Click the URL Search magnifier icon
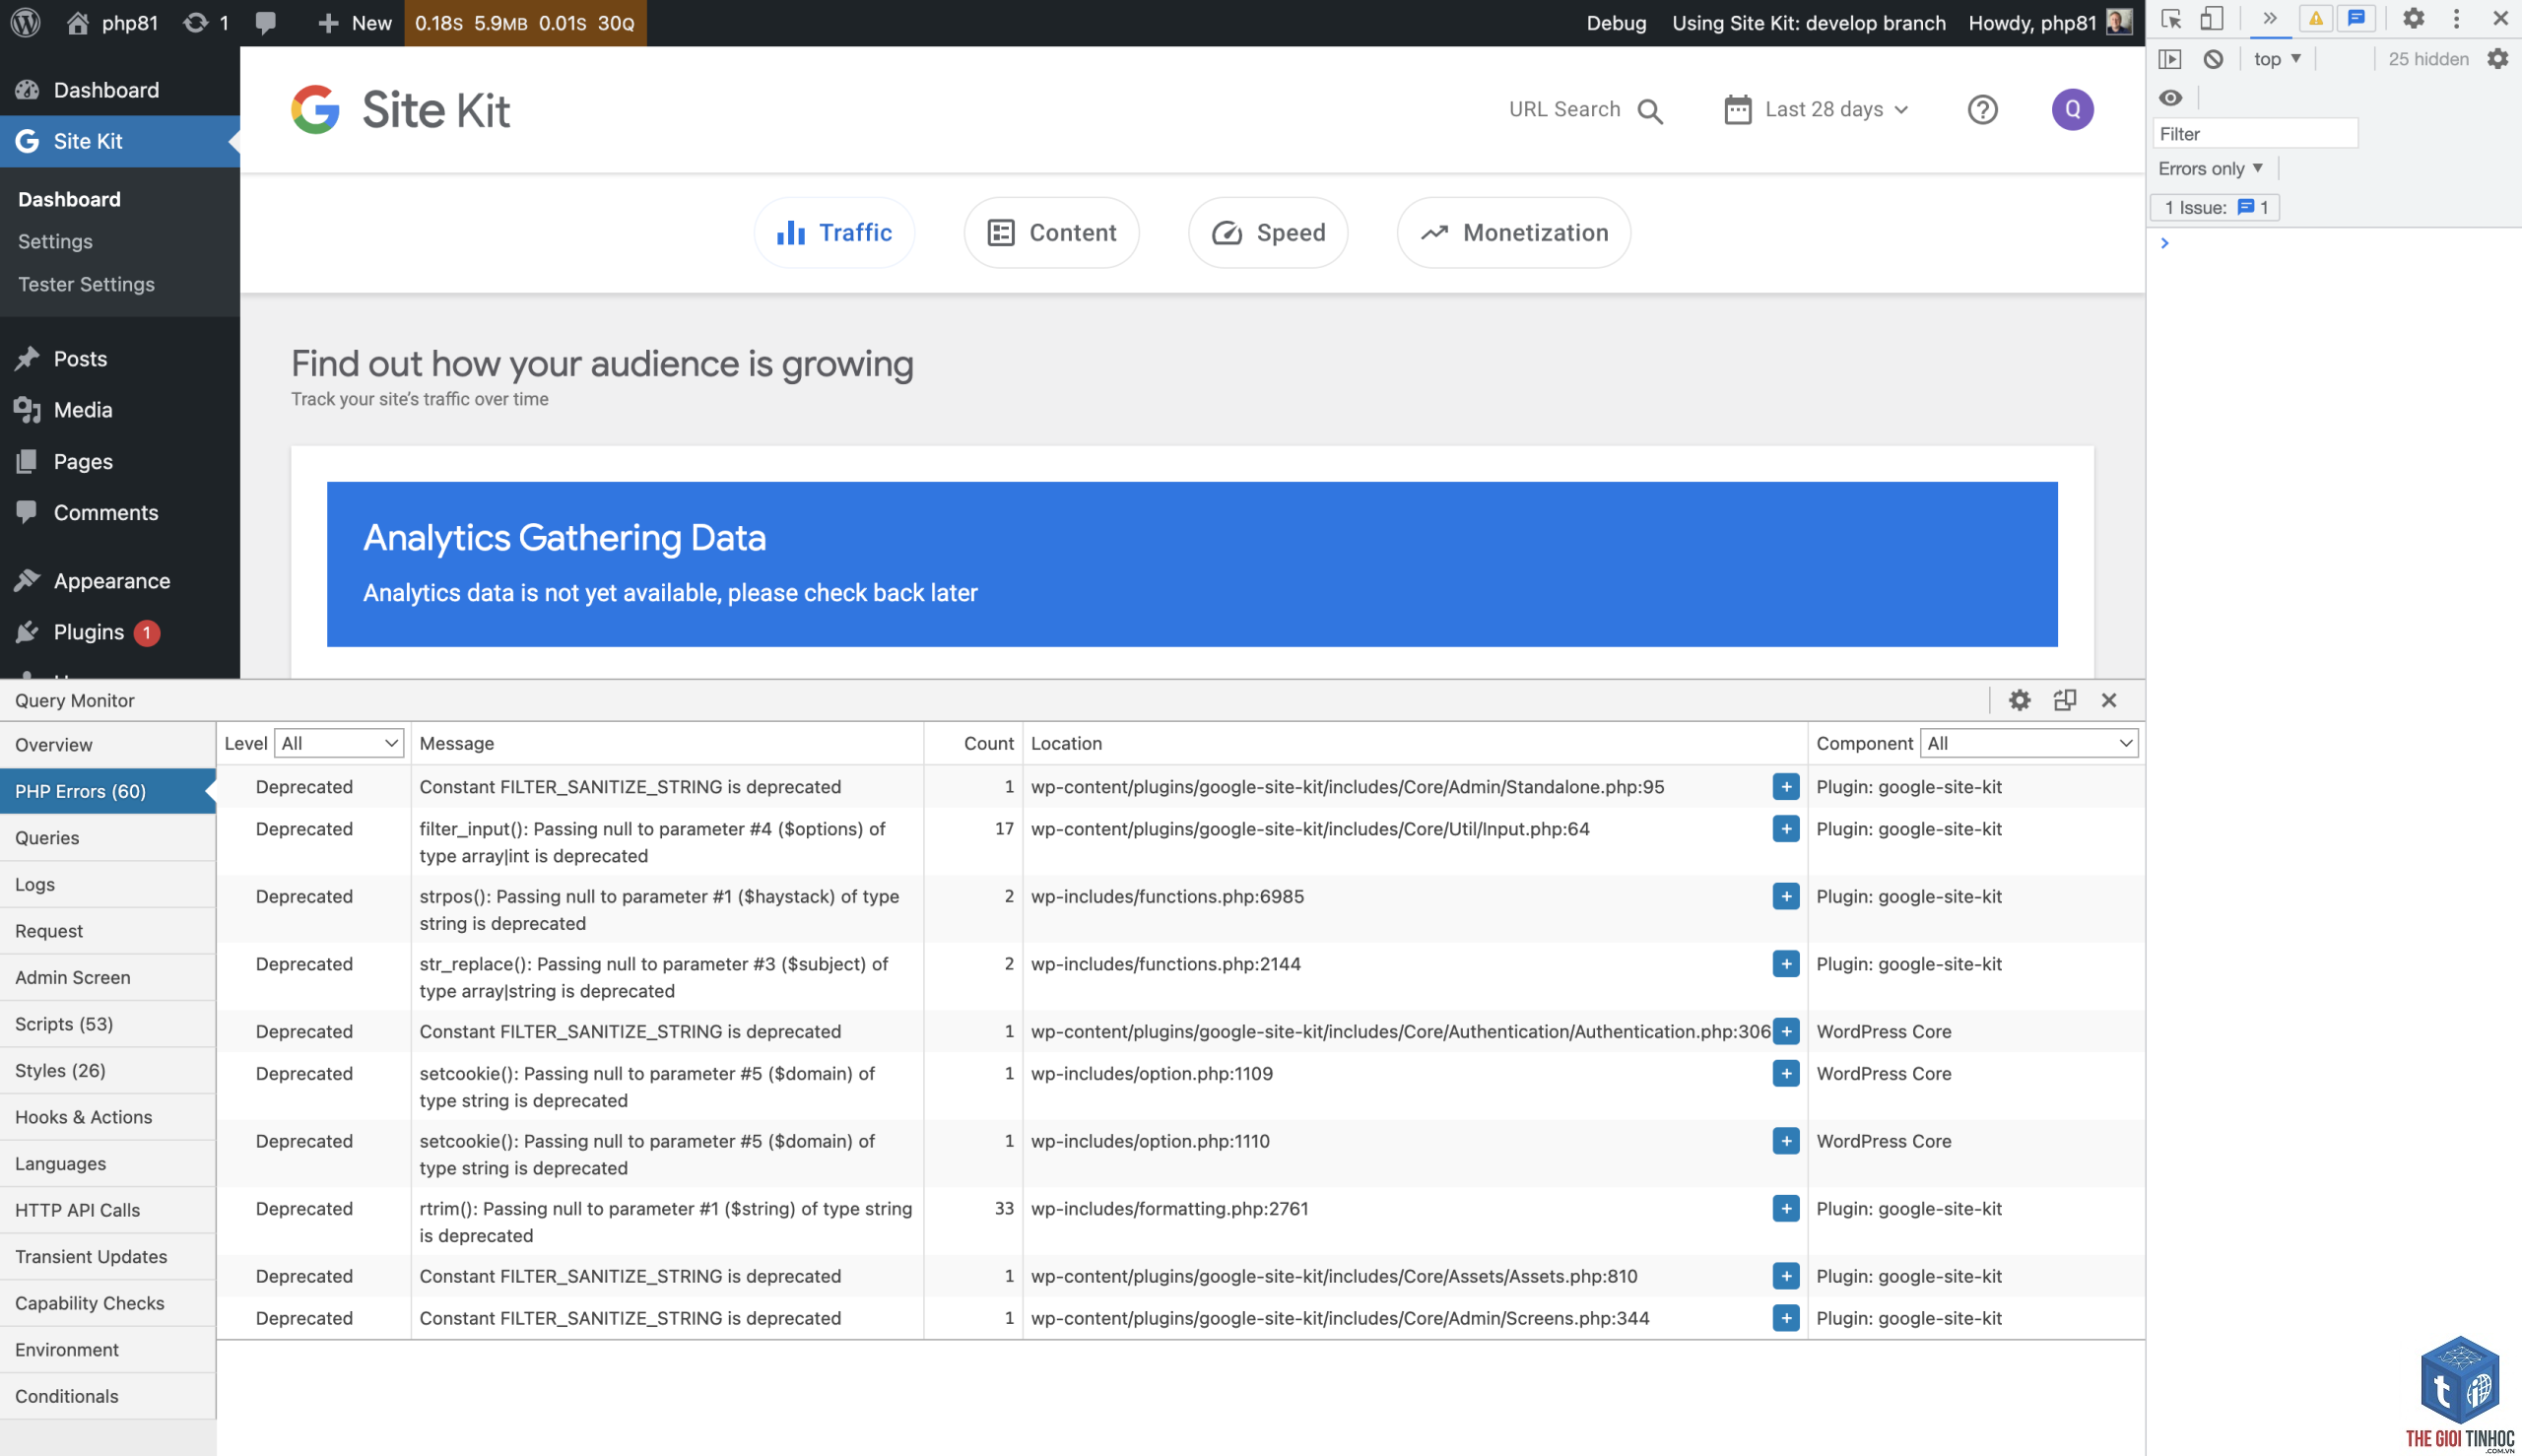Image resolution: width=2522 pixels, height=1456 pixels. coord(1650,111)
